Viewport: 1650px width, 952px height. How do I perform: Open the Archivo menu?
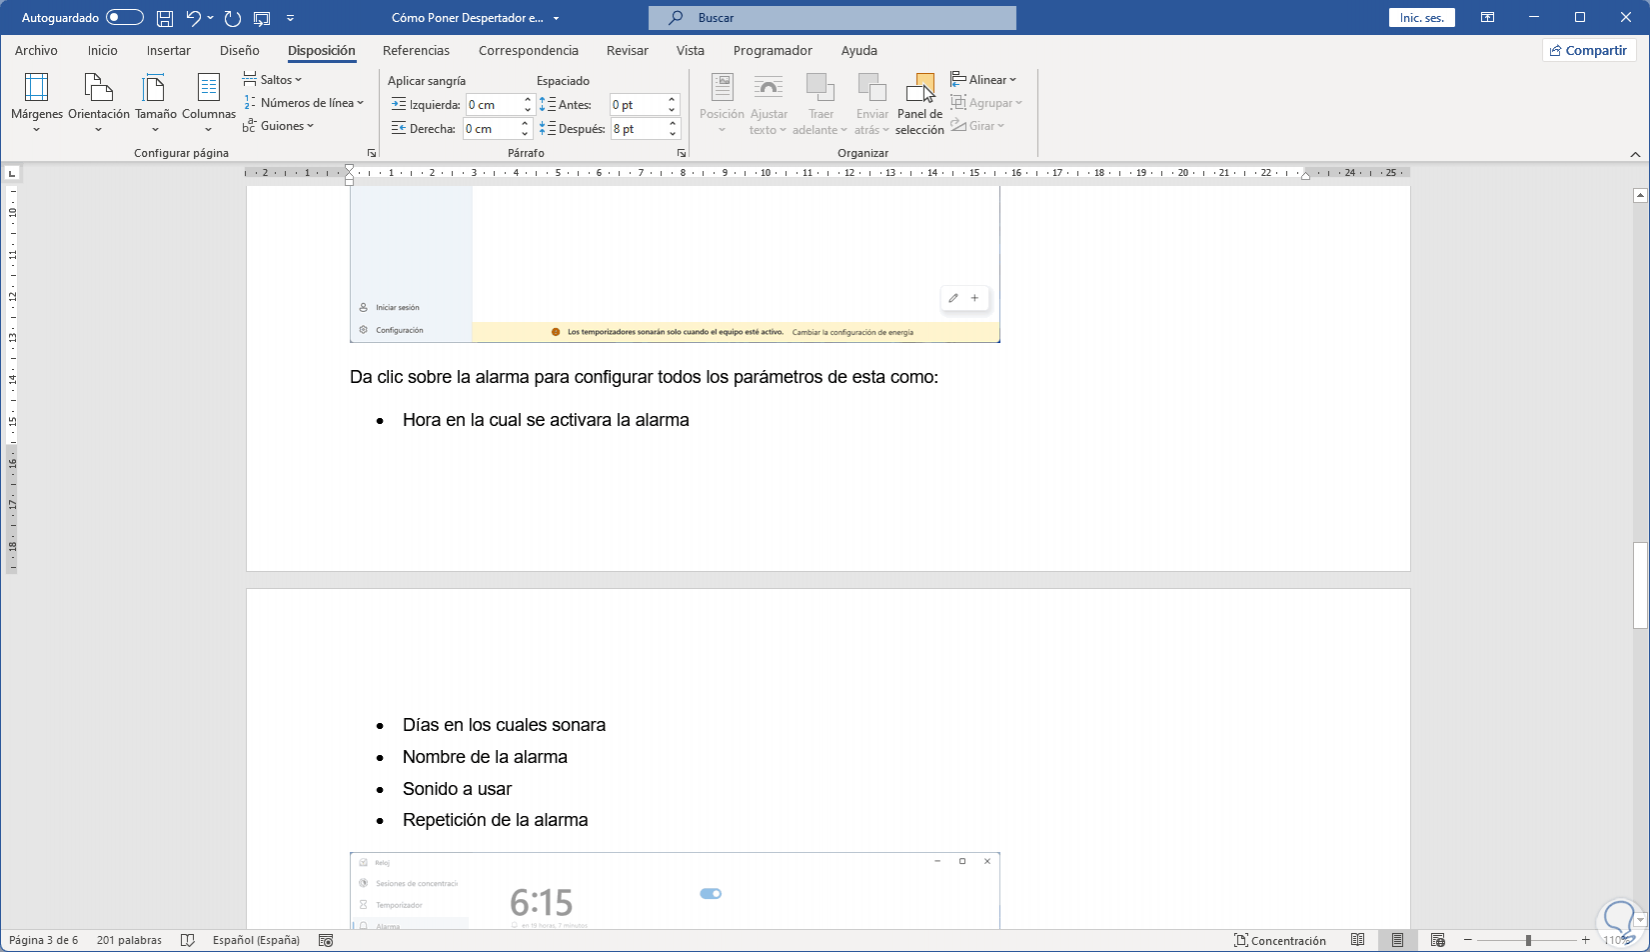click(x=36, y=50)
